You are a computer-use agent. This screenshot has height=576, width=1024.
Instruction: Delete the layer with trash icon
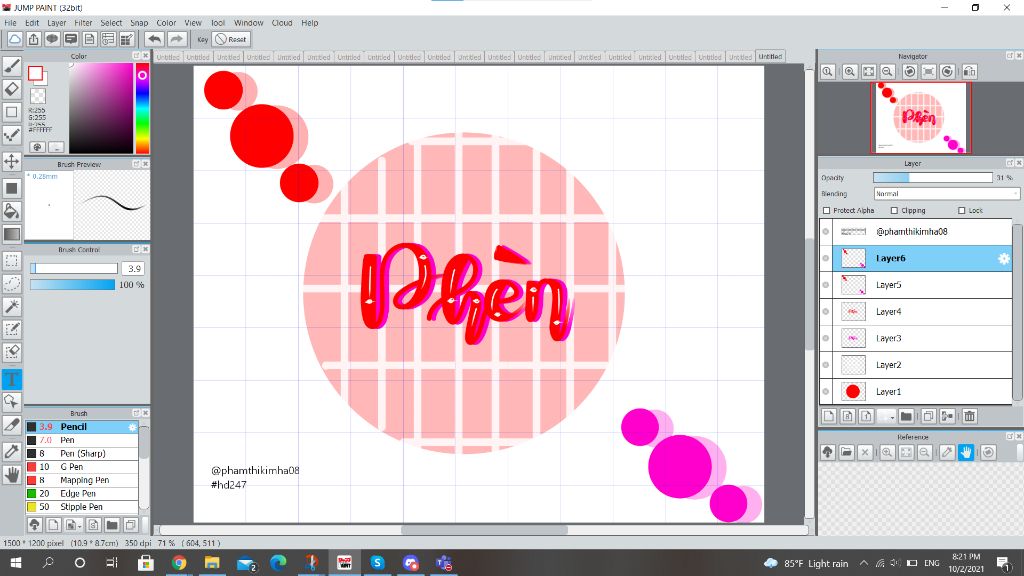click(x=970, y=416)
